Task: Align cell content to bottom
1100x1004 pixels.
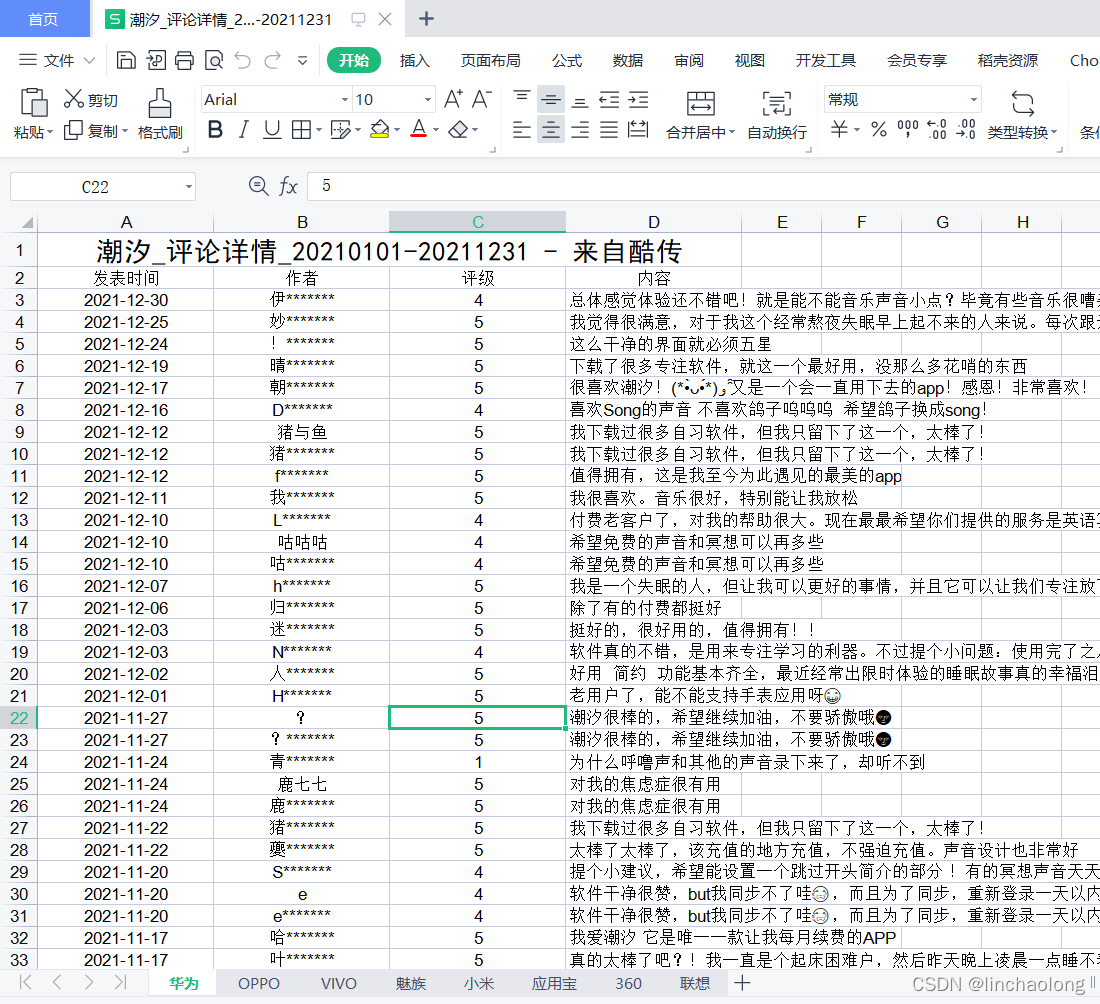Action: (x=579, y=102)
